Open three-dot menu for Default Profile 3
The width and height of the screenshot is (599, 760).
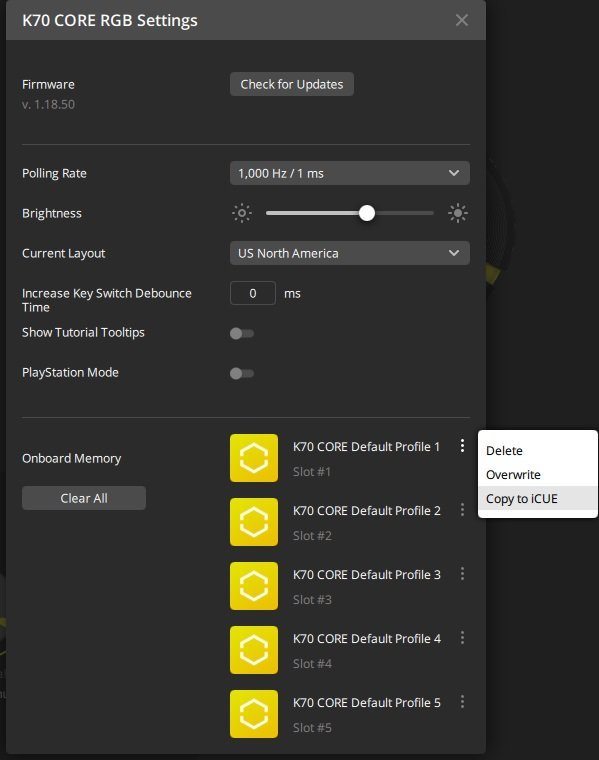click(462, 574)
